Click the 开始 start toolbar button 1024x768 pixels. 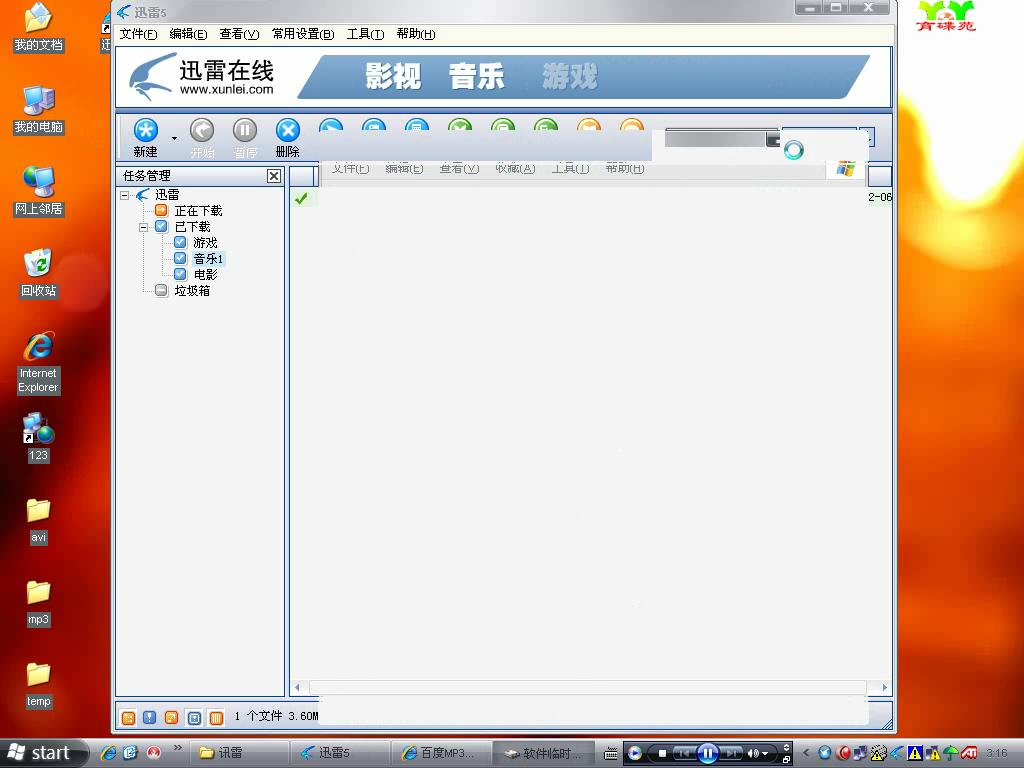[x=202, y=138]
